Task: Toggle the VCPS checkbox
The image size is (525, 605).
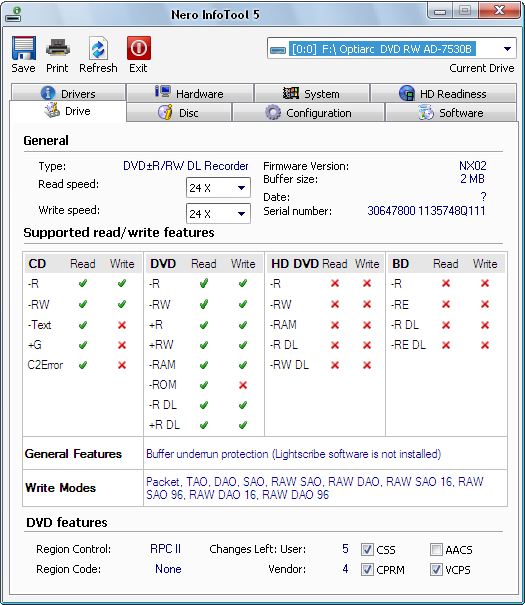Action: [x=436, y=570]
